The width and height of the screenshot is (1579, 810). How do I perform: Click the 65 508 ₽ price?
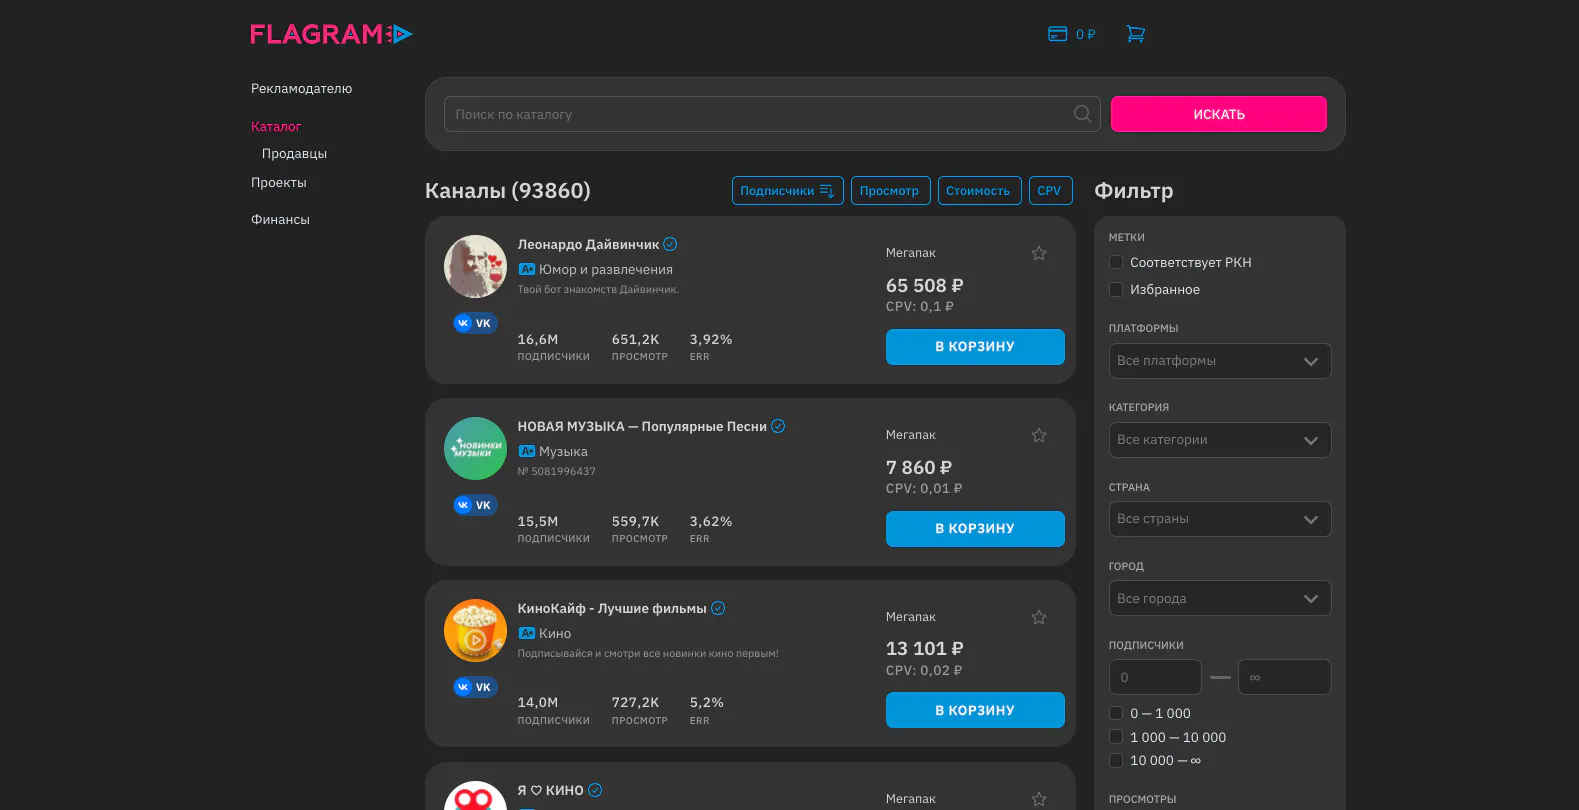(x=925, y=285)
